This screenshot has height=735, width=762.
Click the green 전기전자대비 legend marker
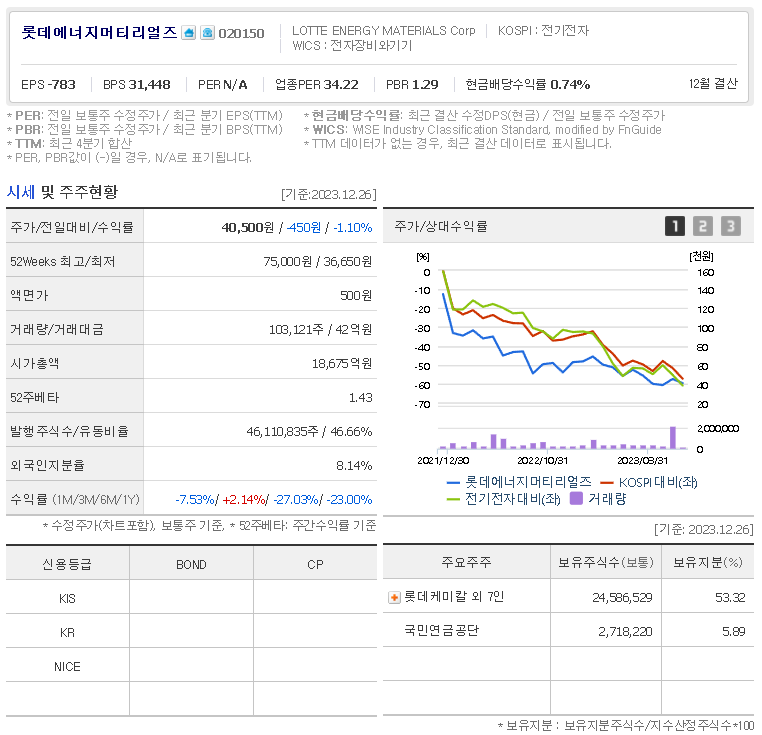tap(453, 499)
